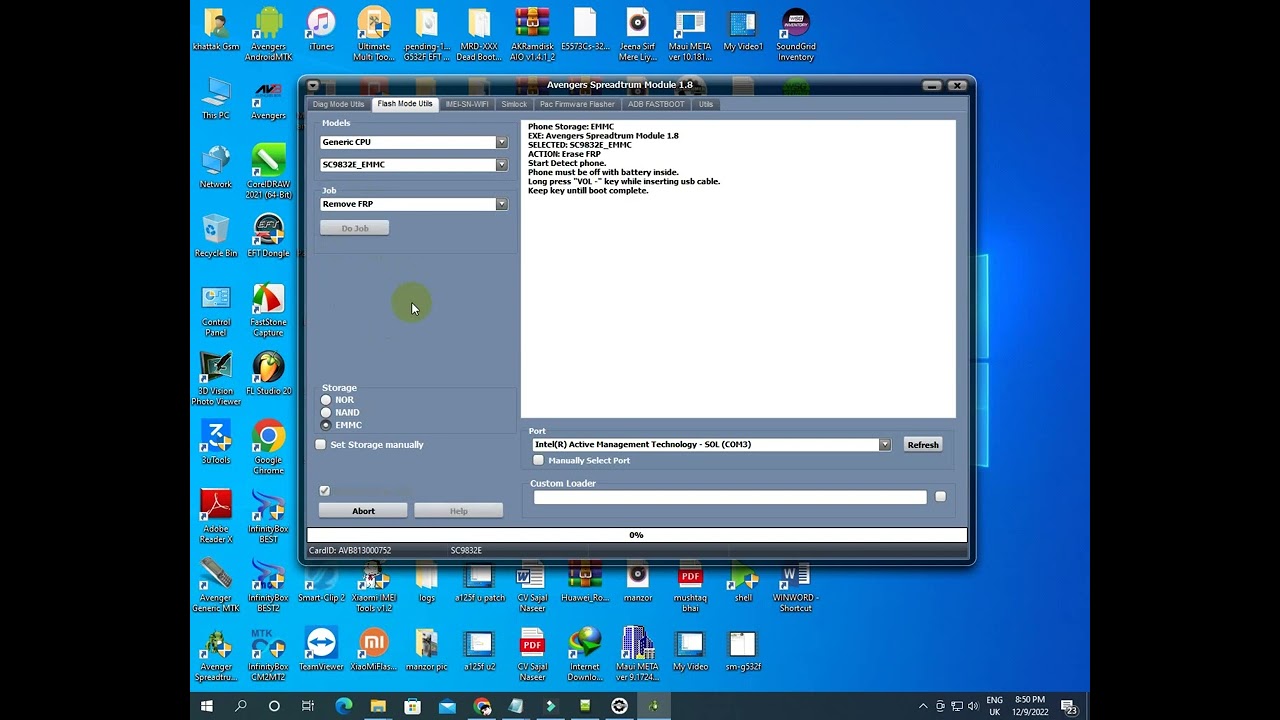Click the 0% progress bar
Viewport: 1280px width, 720px height.
coord(637,535)
